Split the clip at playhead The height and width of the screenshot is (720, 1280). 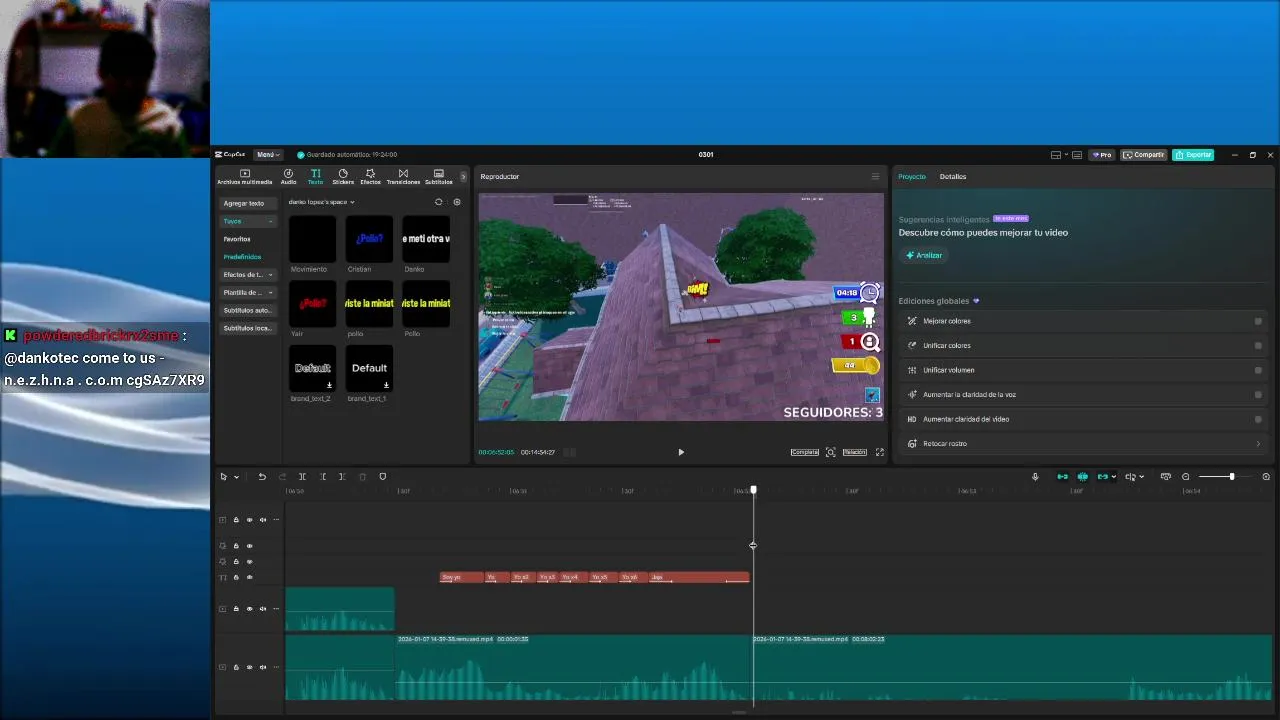click(302, 477)
